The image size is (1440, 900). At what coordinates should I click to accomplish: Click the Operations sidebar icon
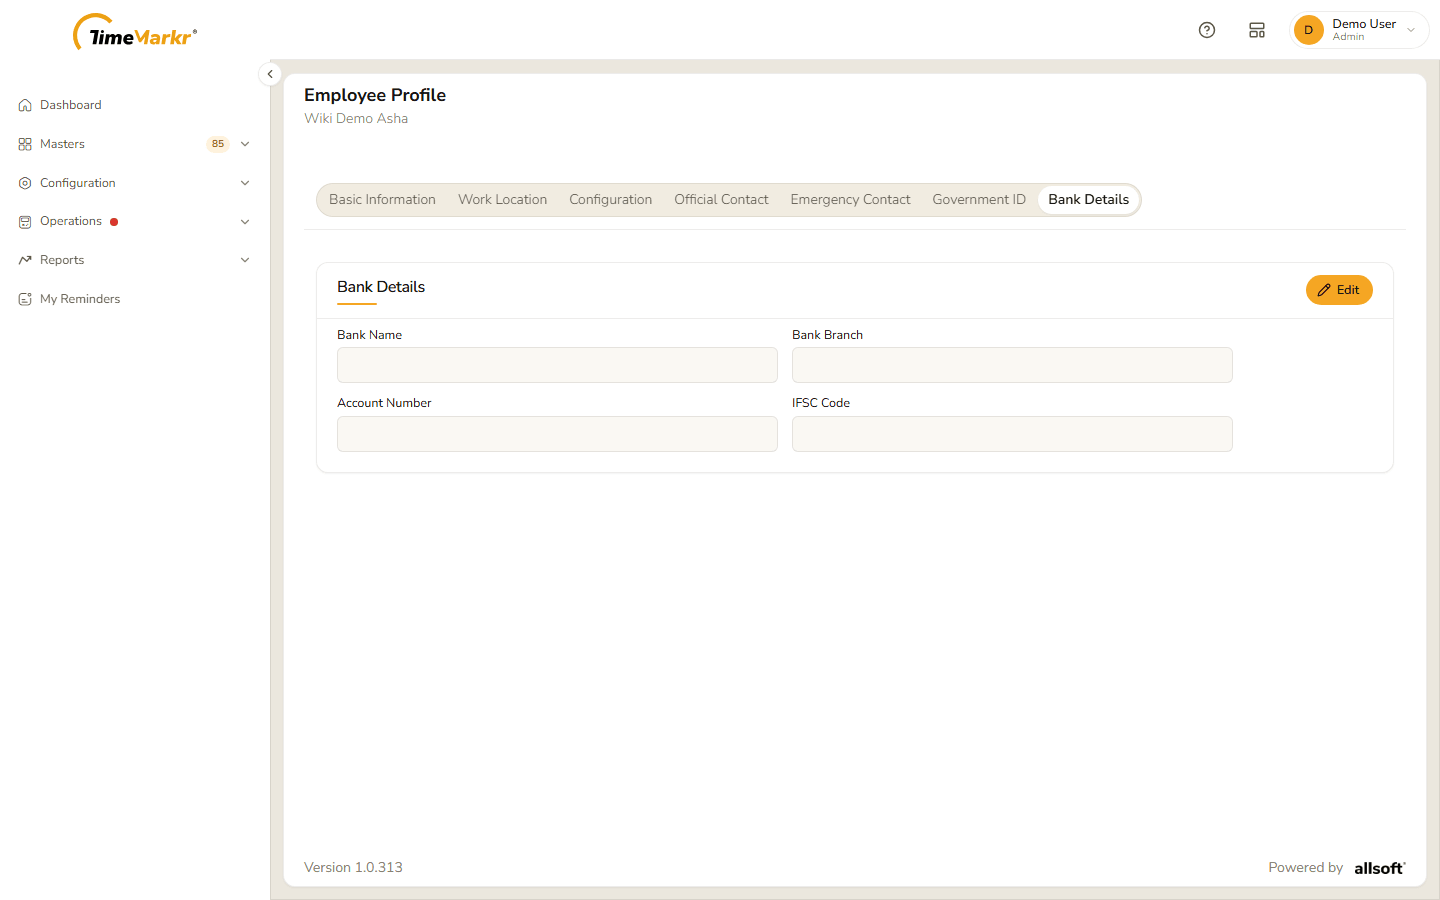(25, 222)
